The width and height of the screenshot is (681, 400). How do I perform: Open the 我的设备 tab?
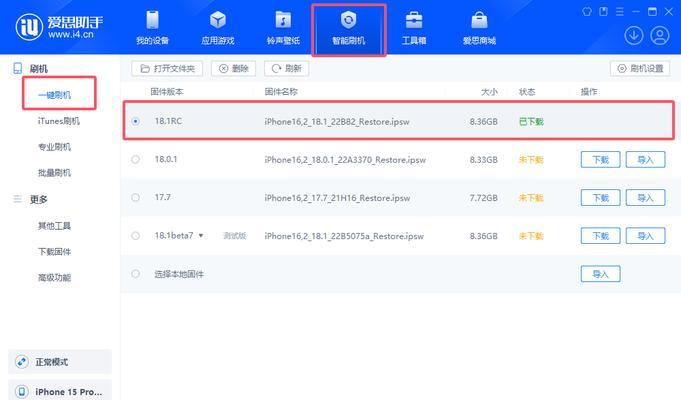(x=152, y=27)
